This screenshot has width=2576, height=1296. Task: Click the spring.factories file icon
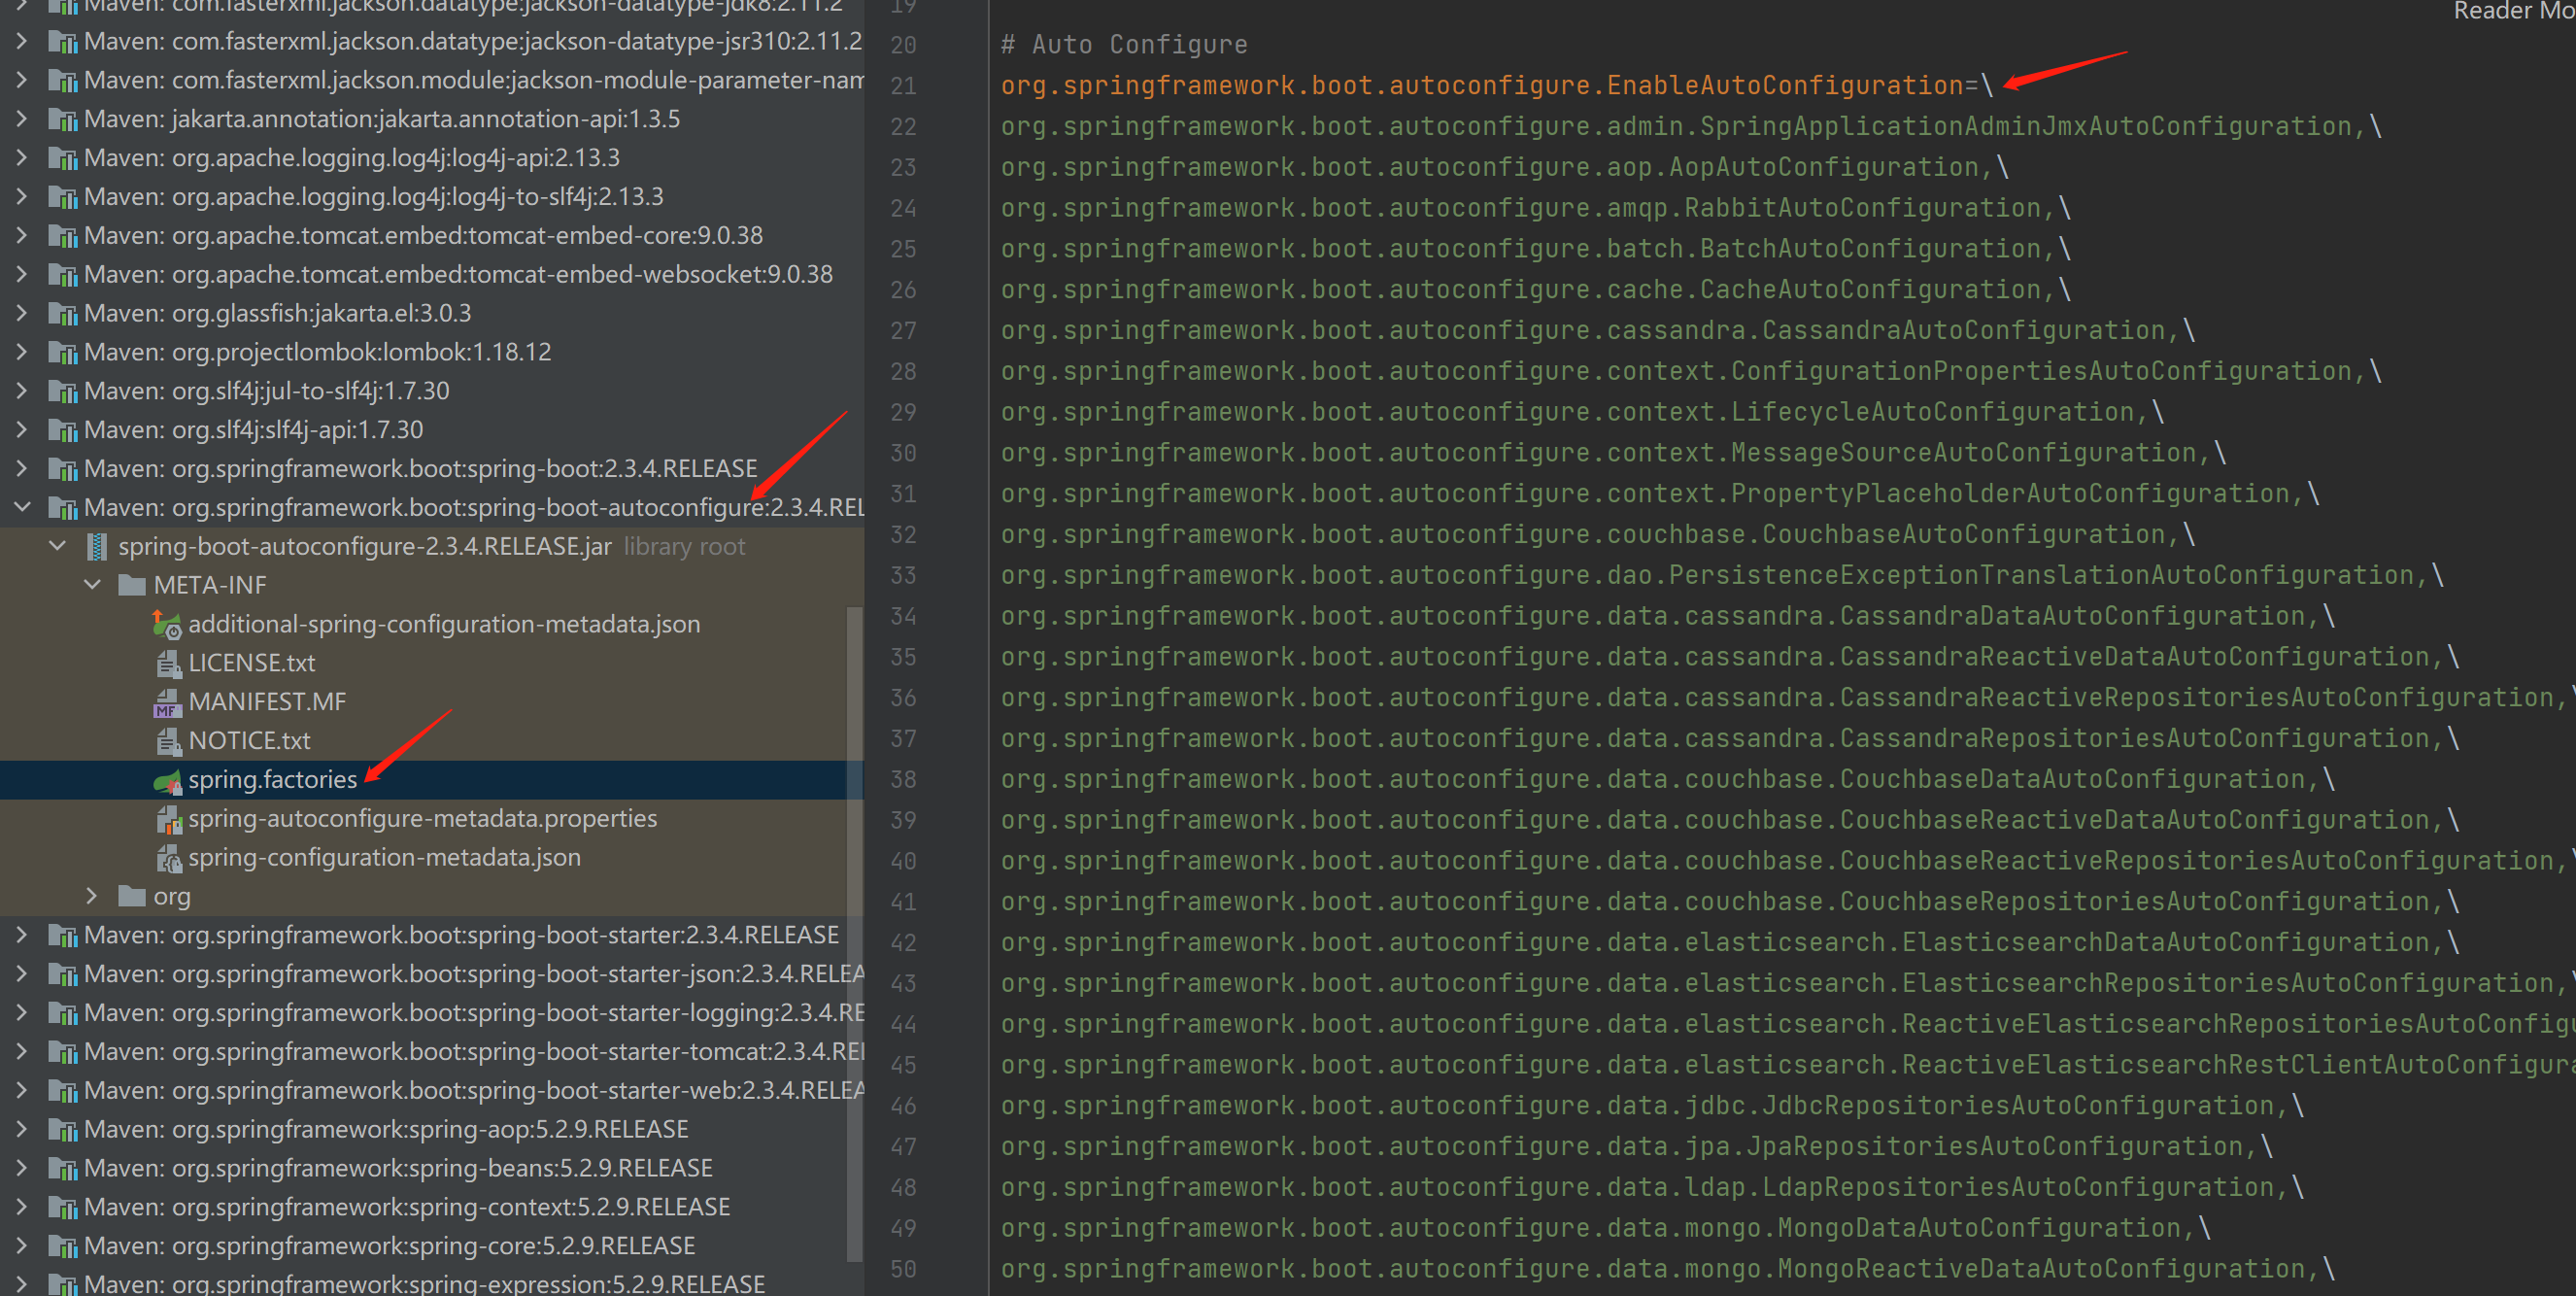[x=167, y=780]
